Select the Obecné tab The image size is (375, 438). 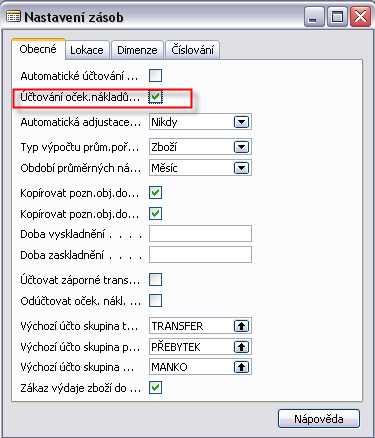click(x=38, y=49)
